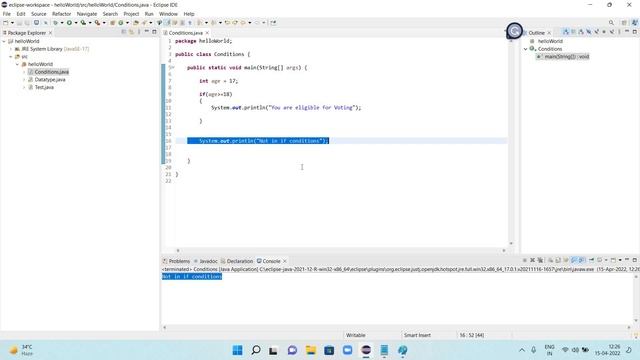Click the New file toolbar icon
The width and height of the screenshot is (640, 360).
coord(5,23)
